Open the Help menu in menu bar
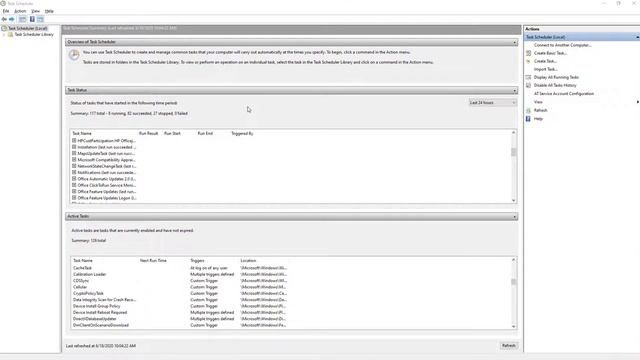 coord(49,11)
